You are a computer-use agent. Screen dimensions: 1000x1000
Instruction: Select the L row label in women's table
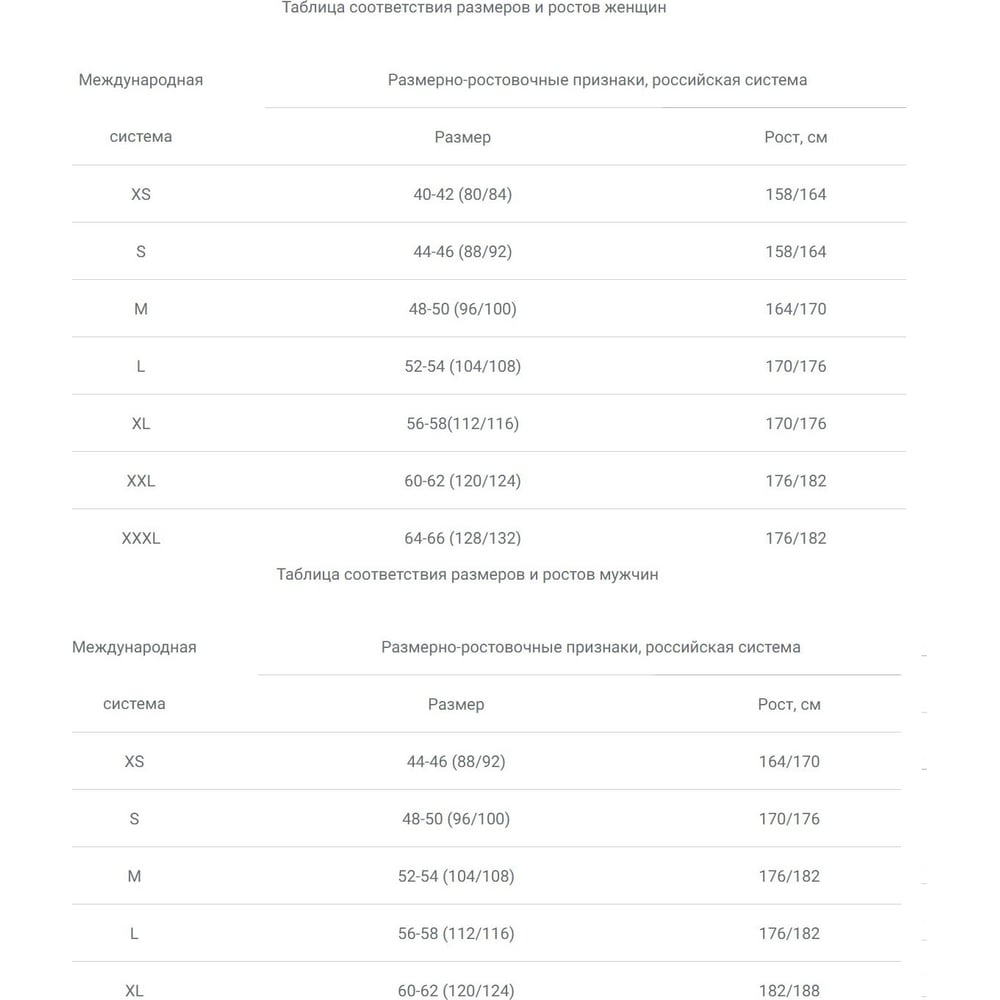tap(141, 366)
